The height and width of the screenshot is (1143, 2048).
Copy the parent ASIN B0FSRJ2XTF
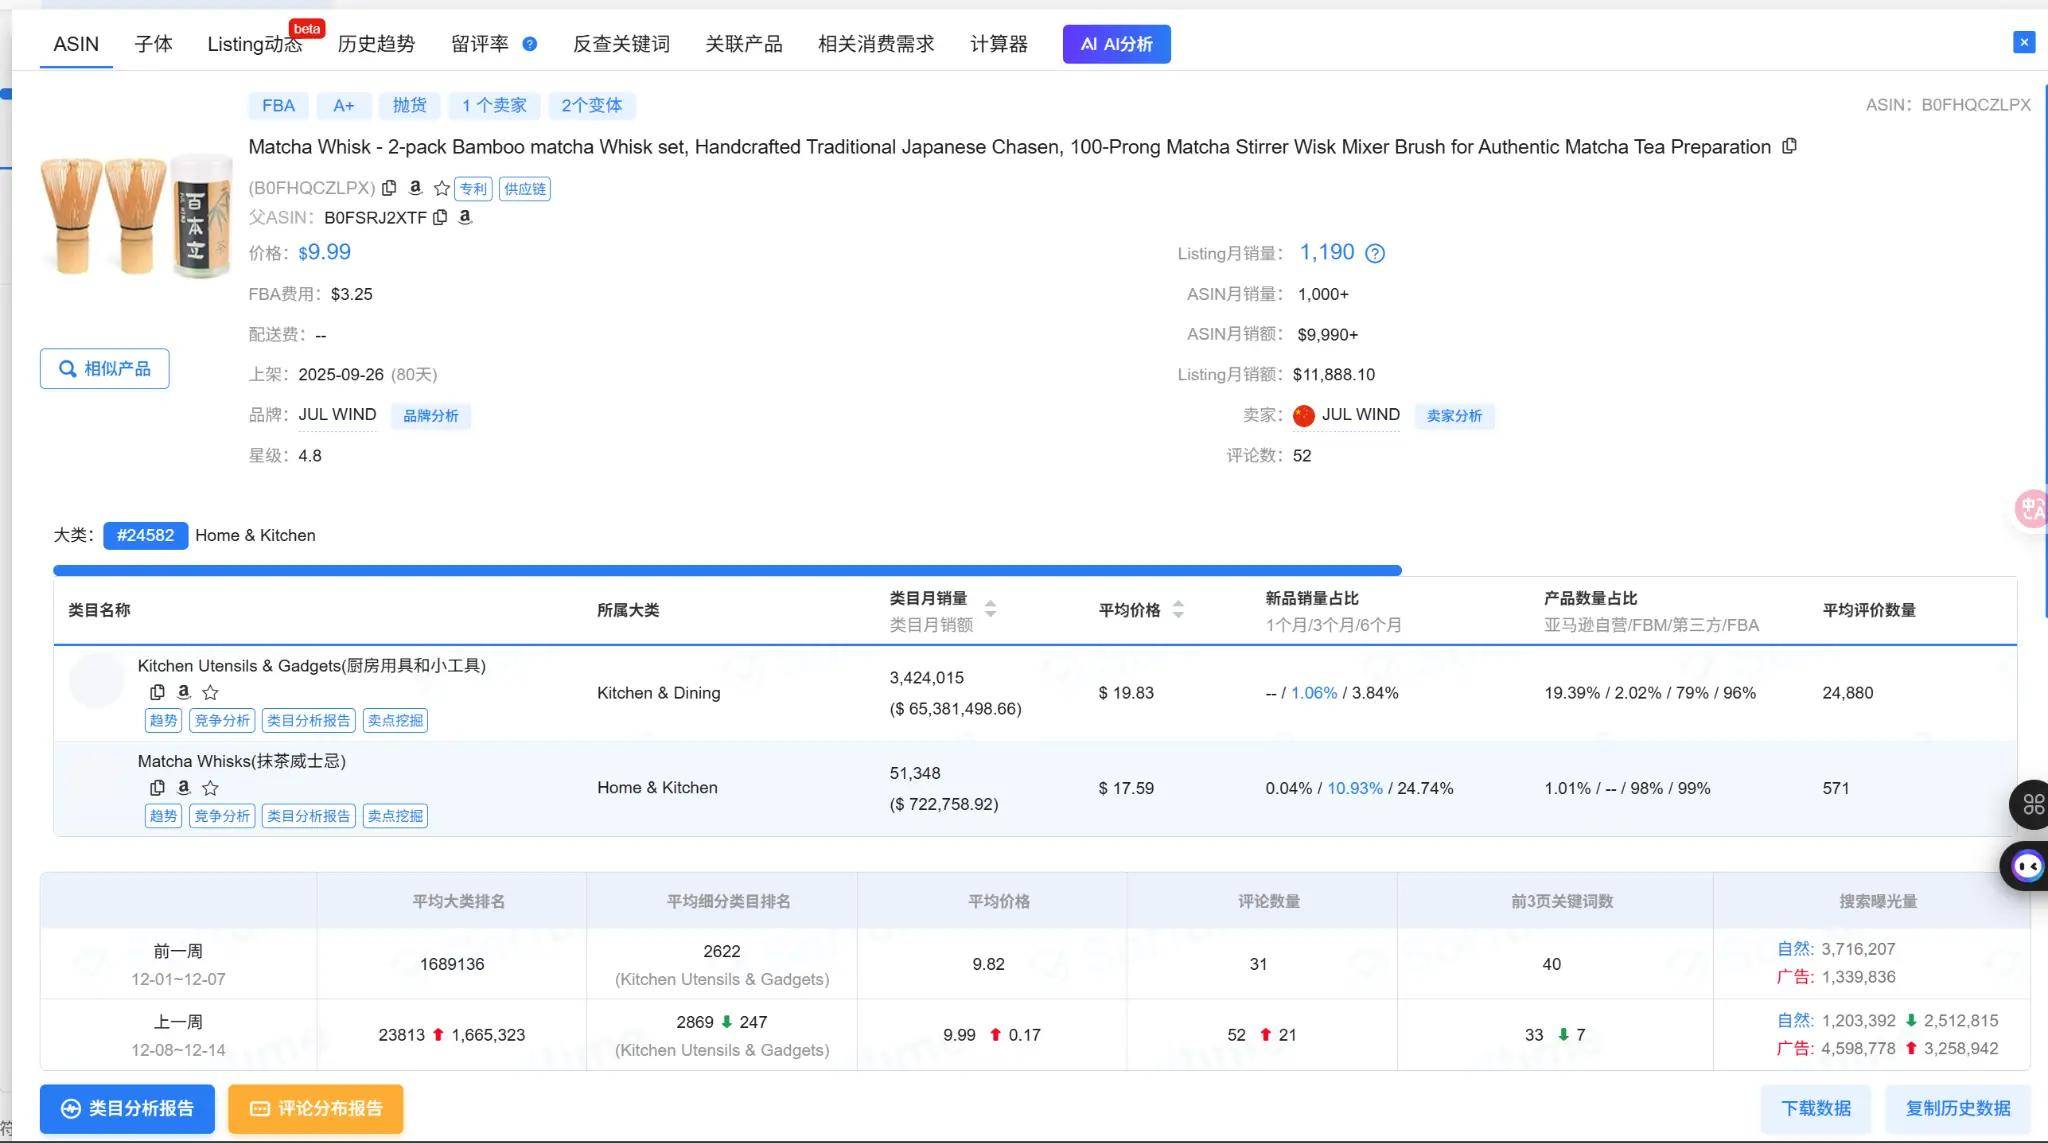440,217
